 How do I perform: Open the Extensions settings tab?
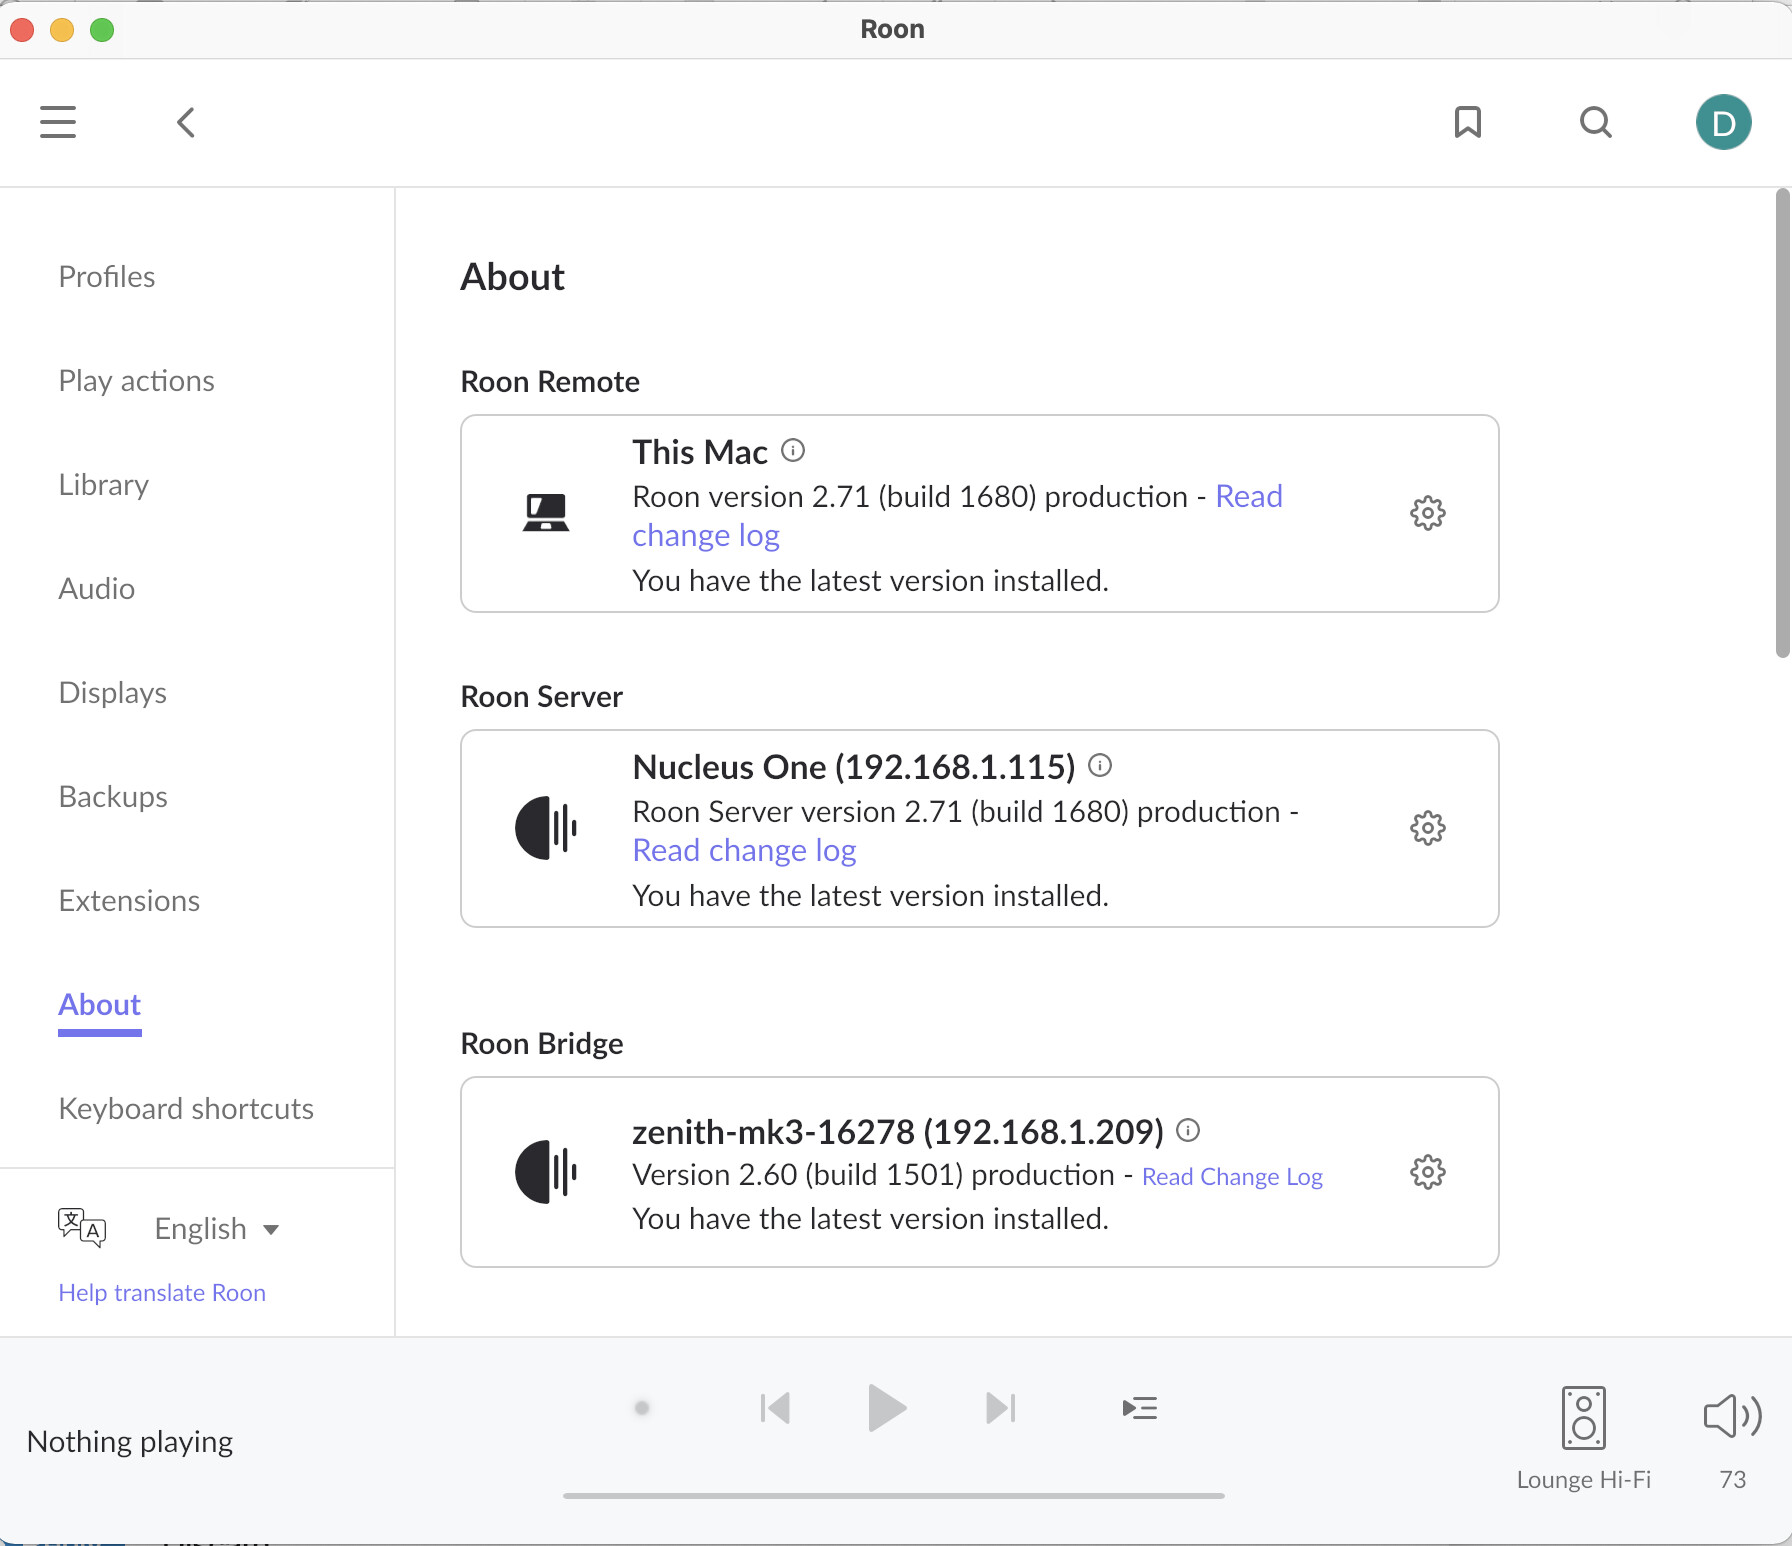[x=129, y=901]
